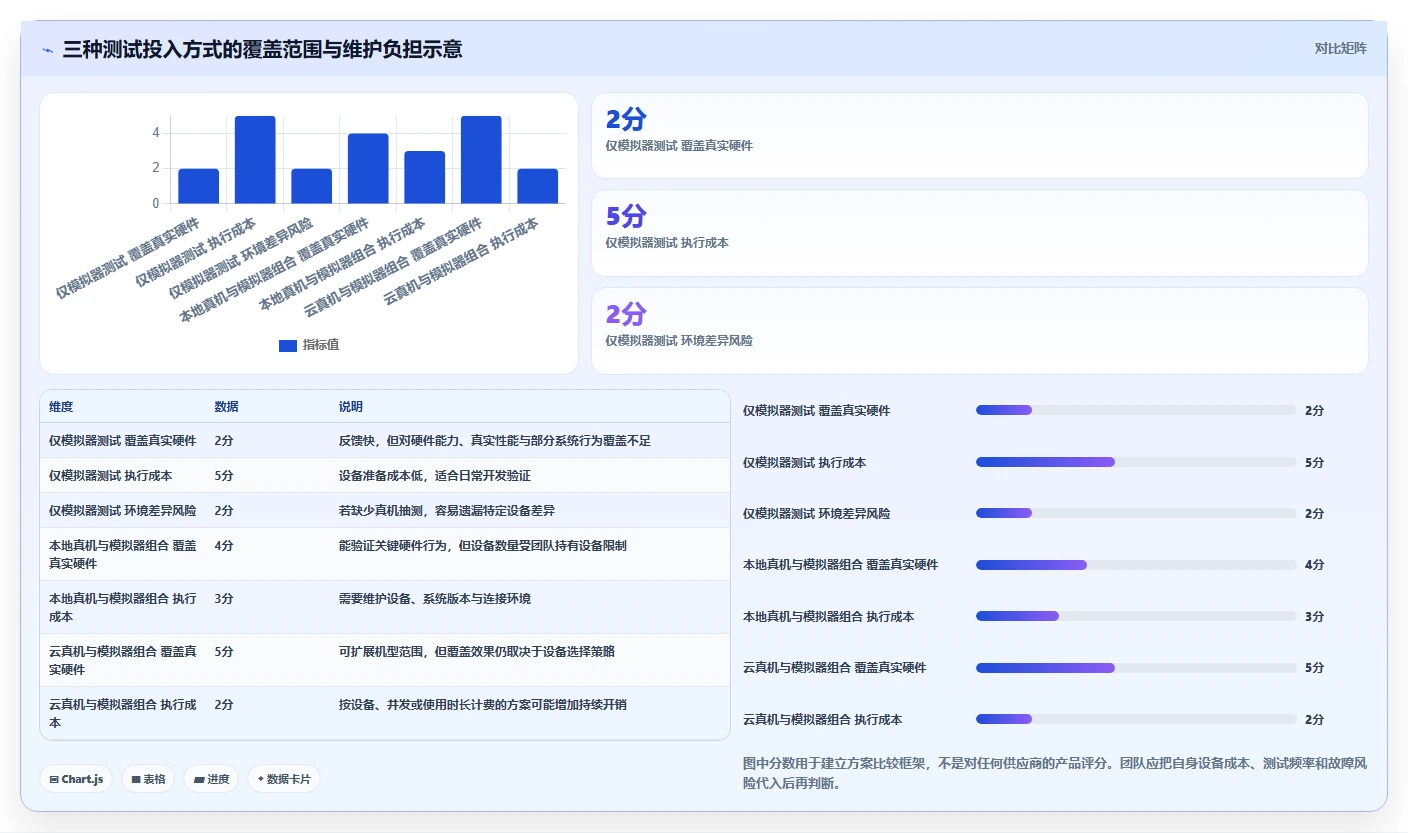Click the 数据卡片 tag button
1408x833 pixels.
(284, 779)
